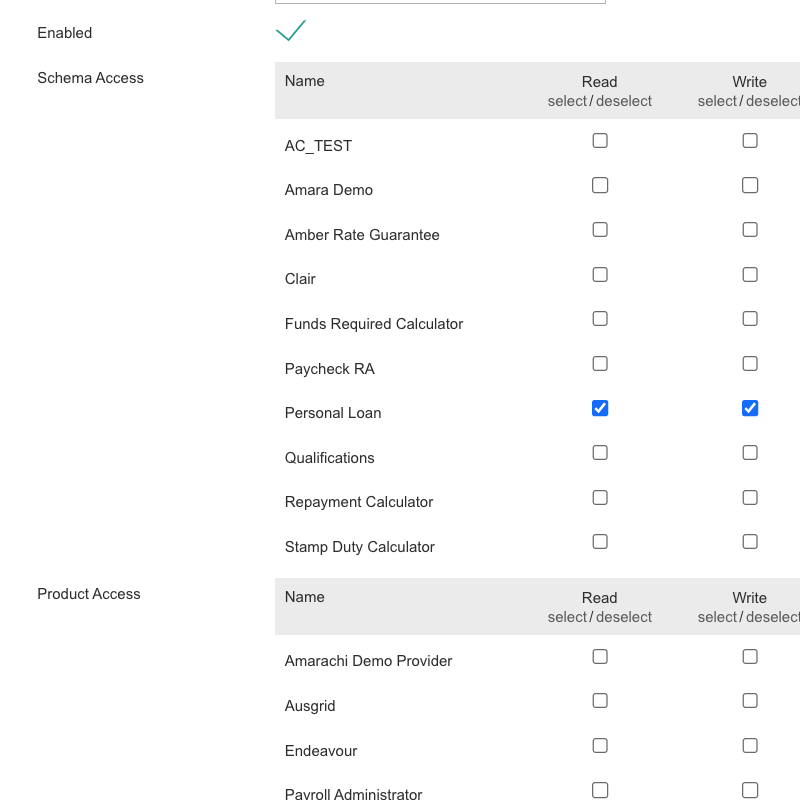Check Write box for Repayment Calculator
Viewport: 800px width, 800px height.
(x=749, y=497)
